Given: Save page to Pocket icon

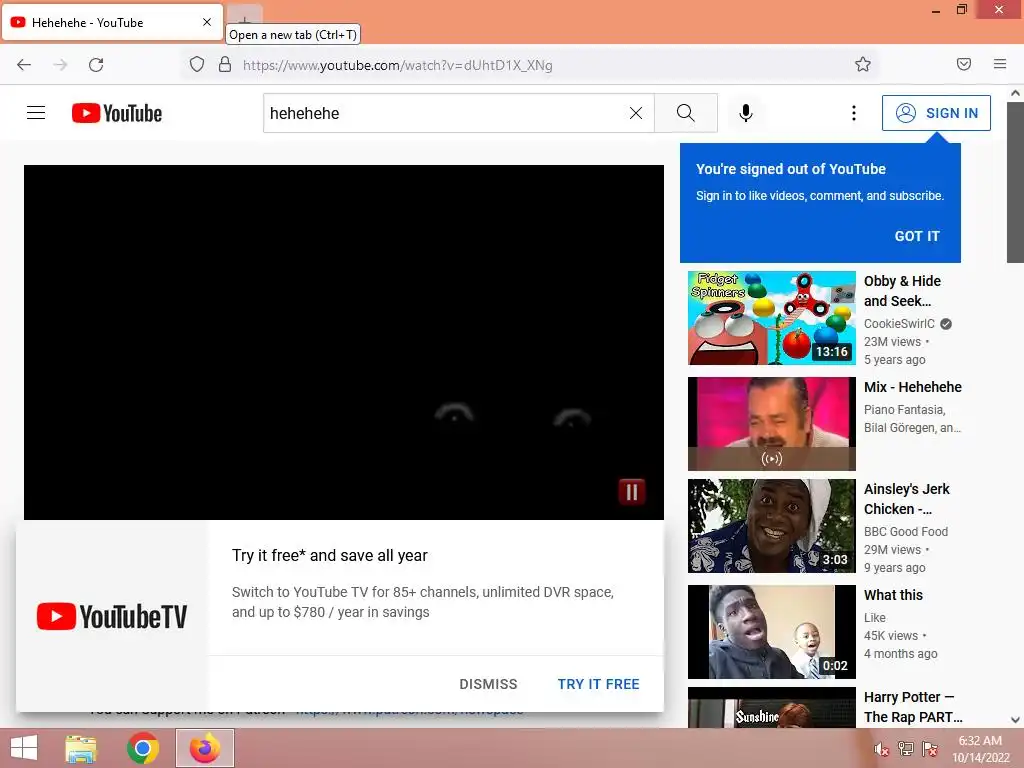Looking at the screenshot, I should coord(964,64).
